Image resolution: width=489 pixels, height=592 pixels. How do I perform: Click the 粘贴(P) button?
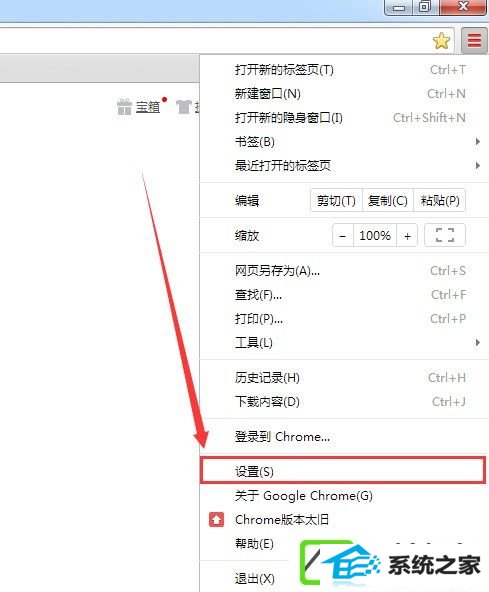point(440,200)
